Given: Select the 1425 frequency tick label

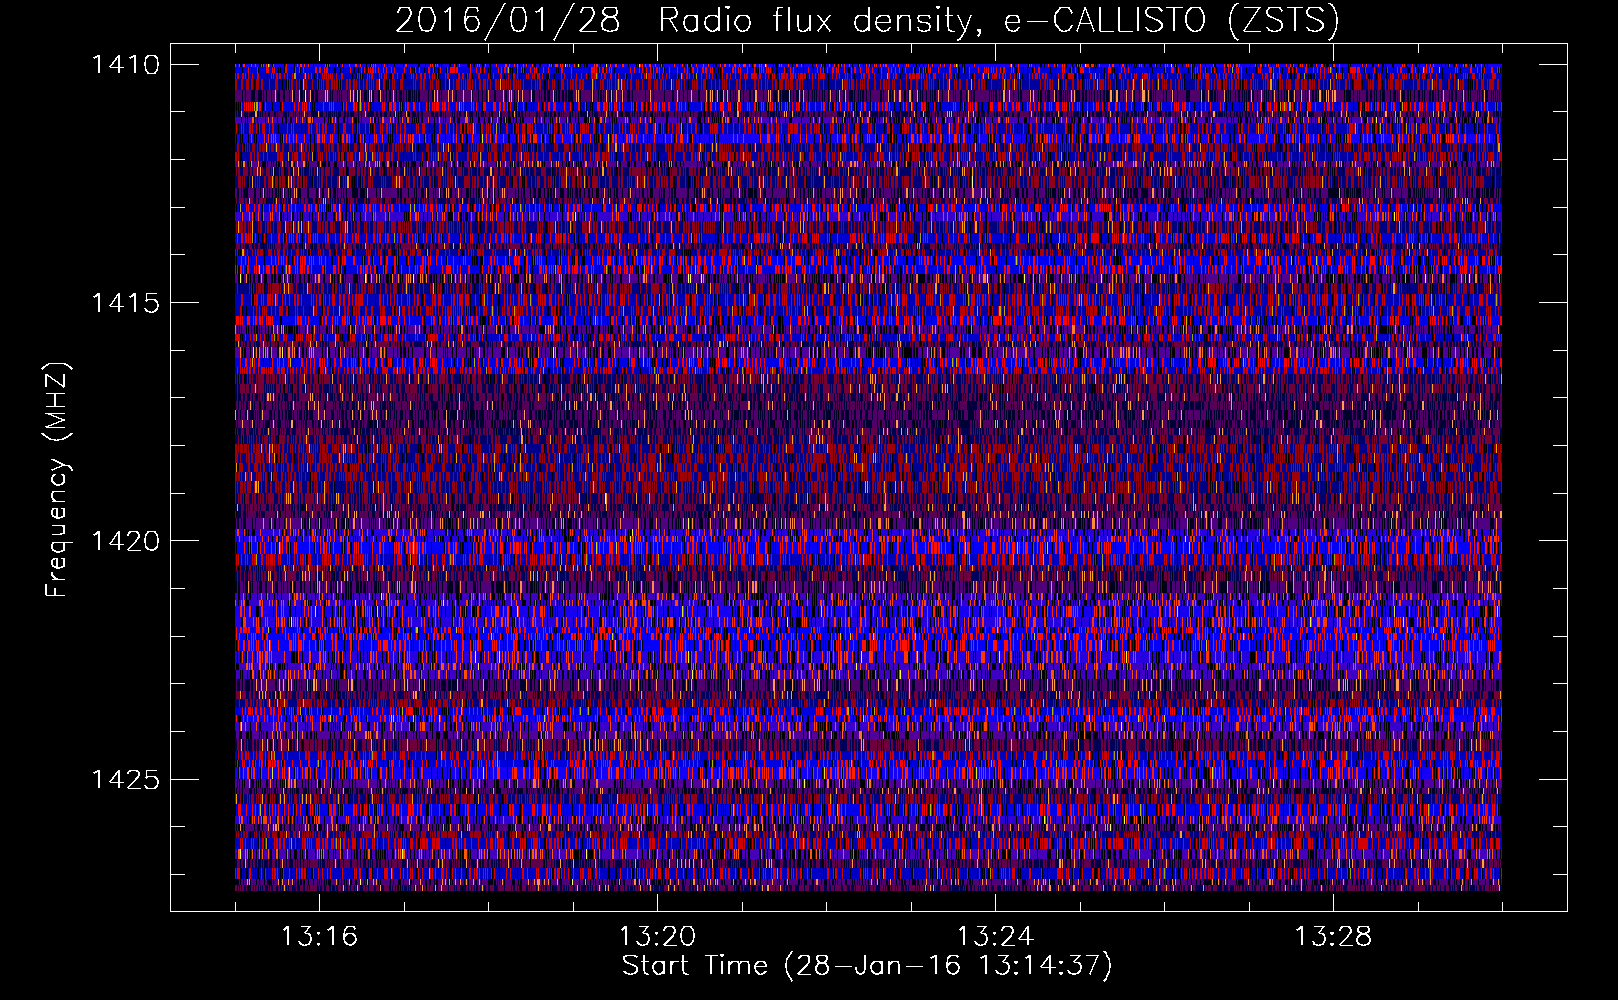Looking at the screenshot, I should click(125, 779).
